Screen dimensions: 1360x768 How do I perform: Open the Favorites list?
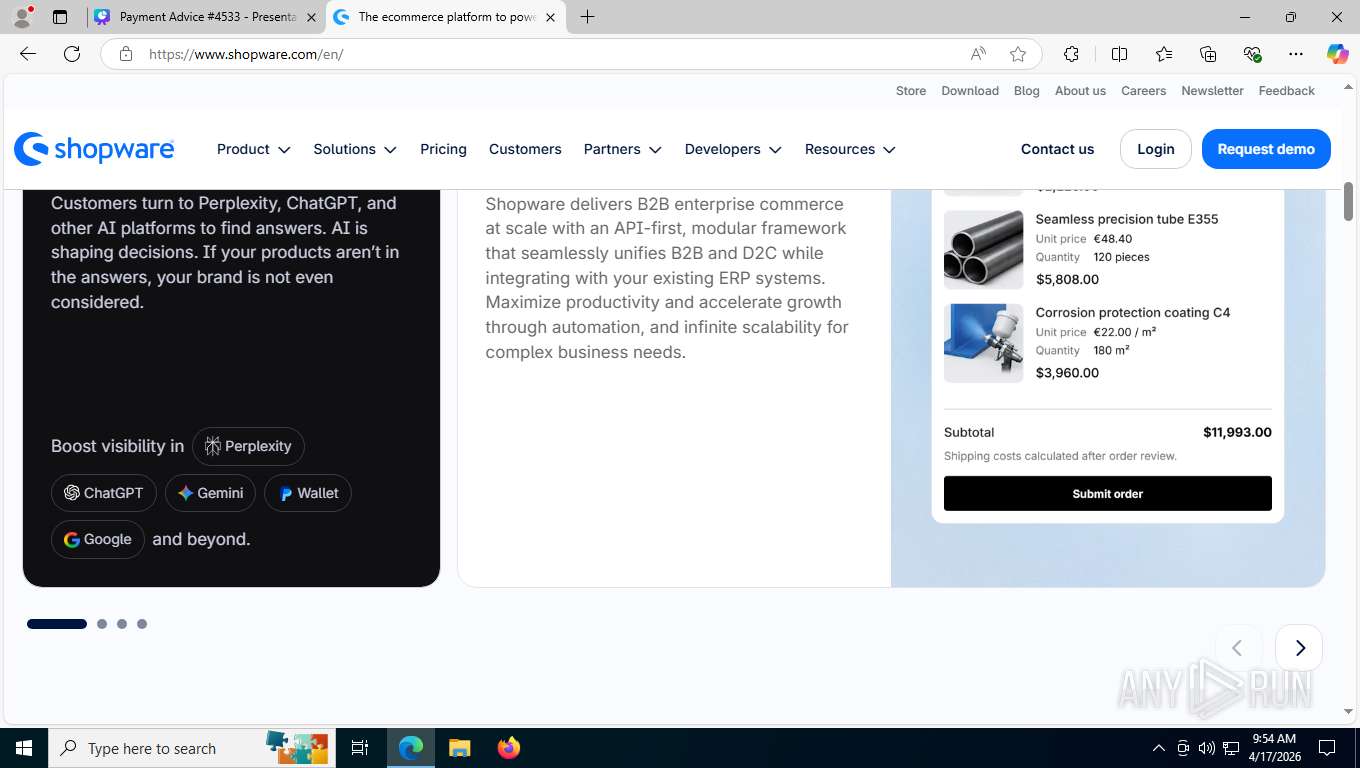(1164, 54)
